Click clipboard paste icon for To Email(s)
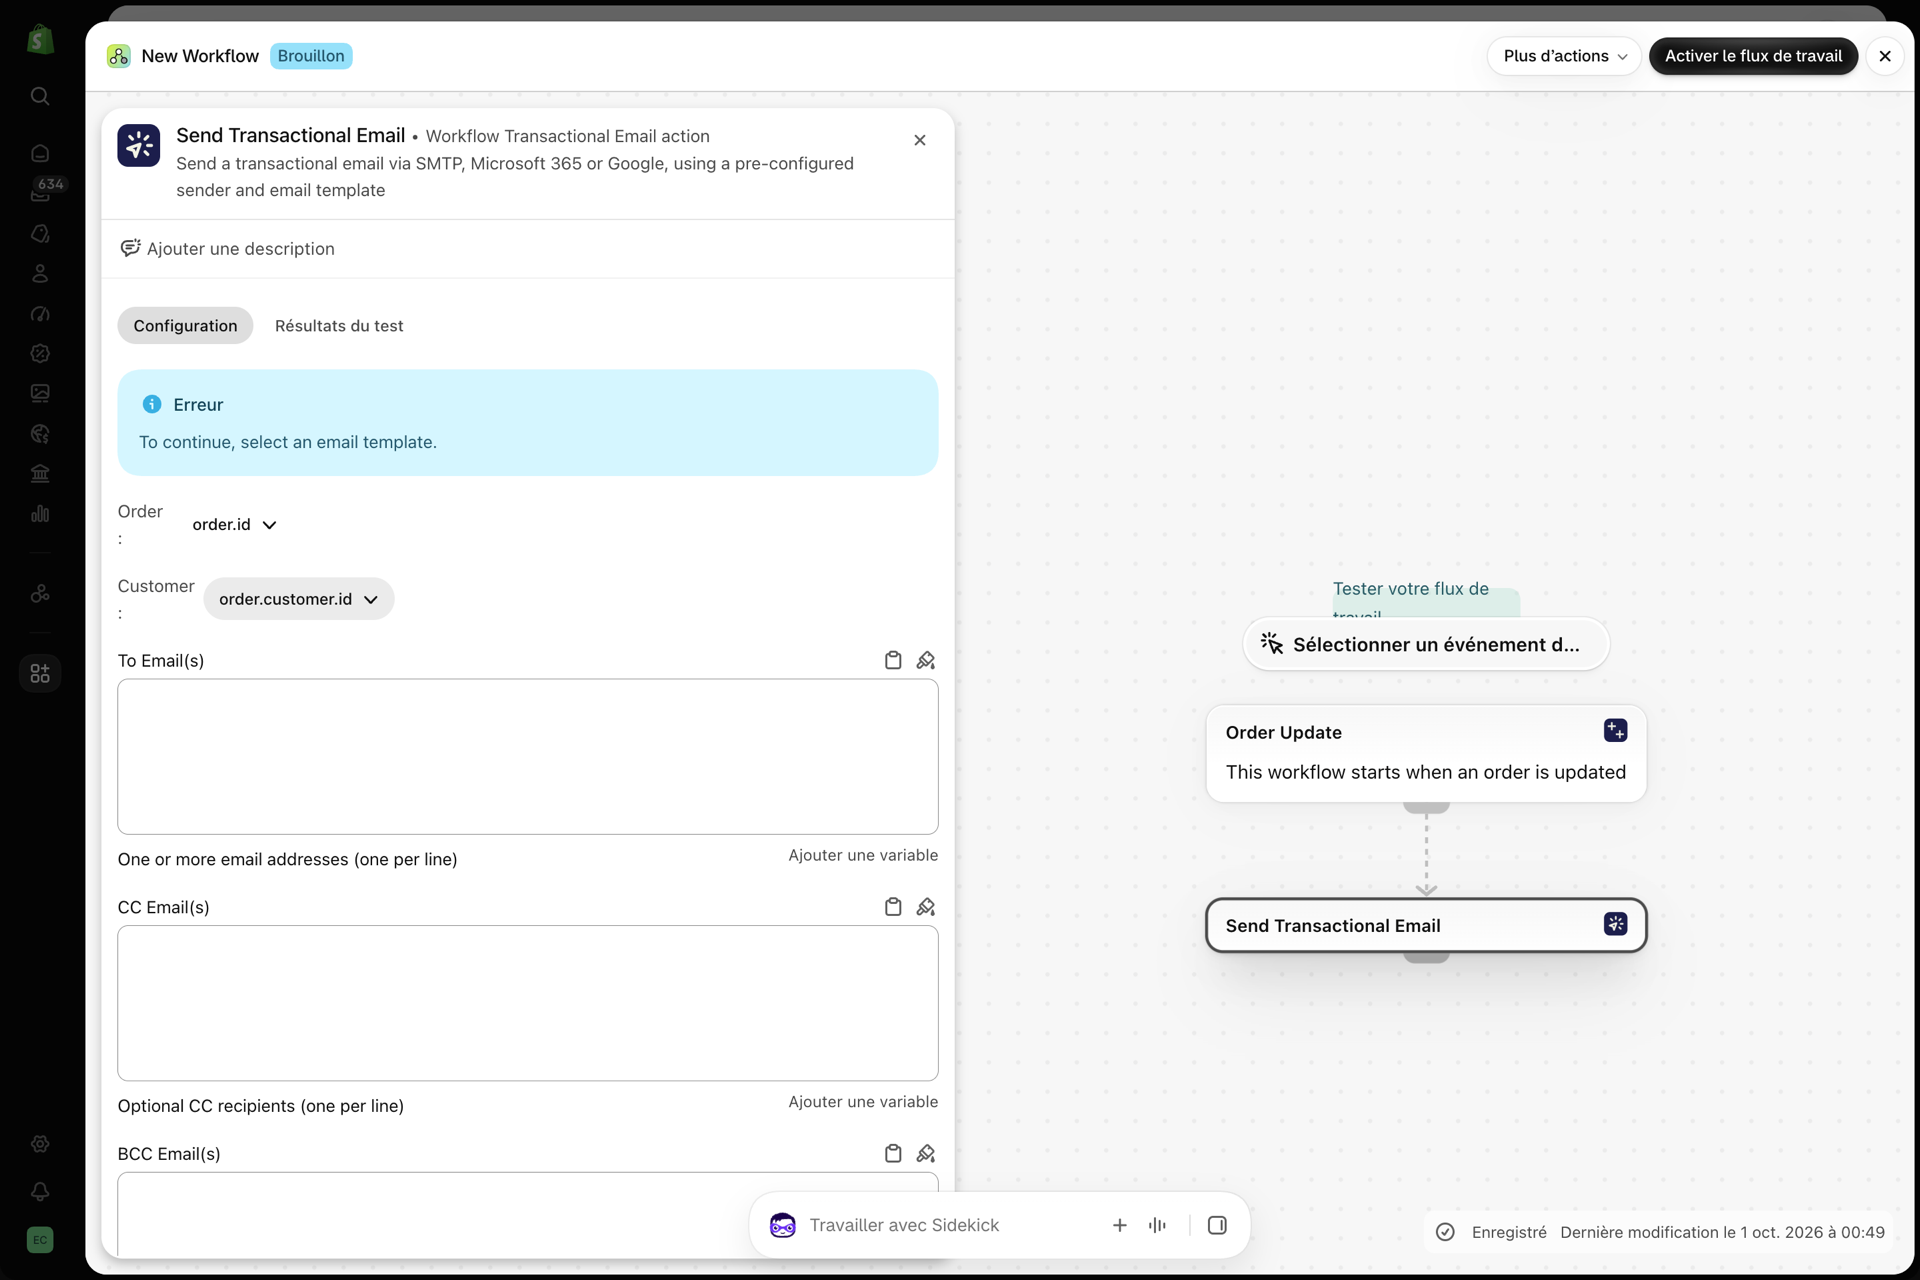 coord(893,660)
